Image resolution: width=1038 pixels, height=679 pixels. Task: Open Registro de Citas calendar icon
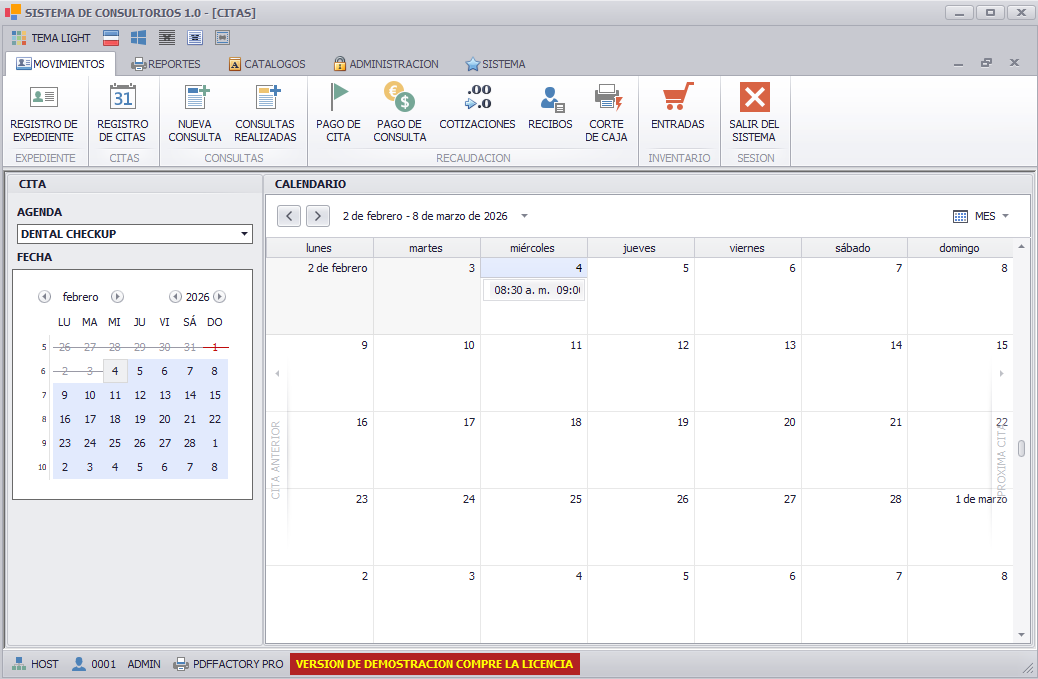click(x=123, y=98)
